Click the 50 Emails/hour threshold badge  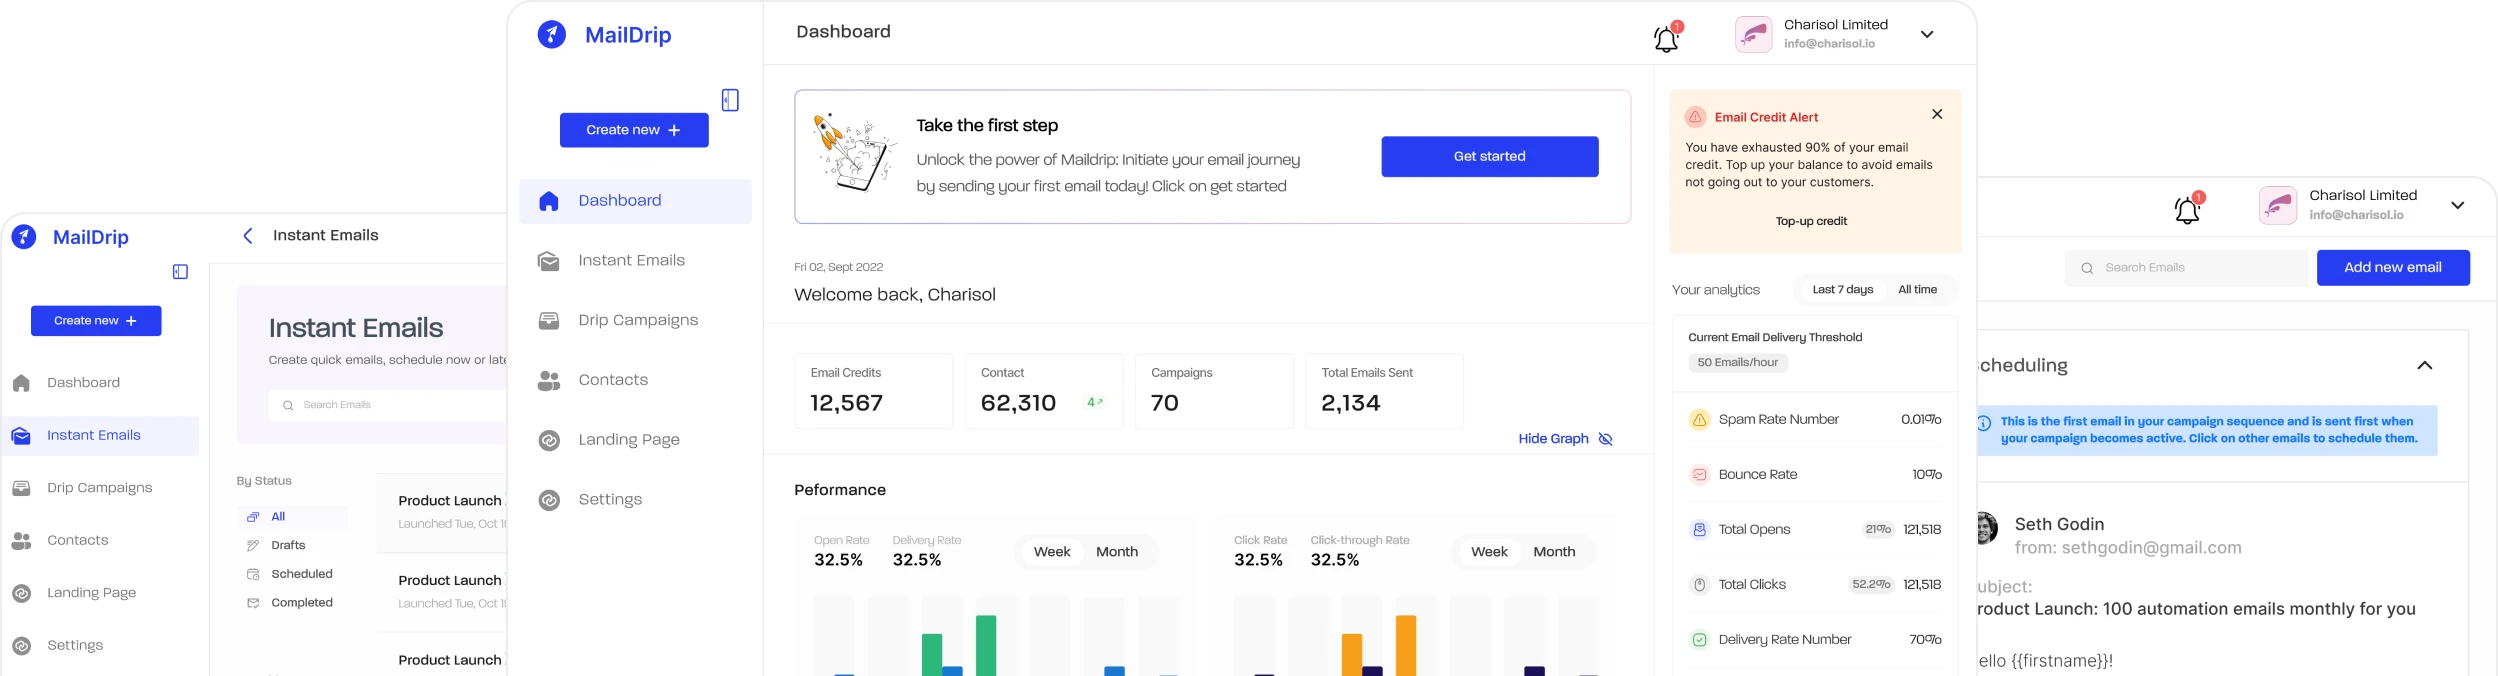click(1738, 363)
